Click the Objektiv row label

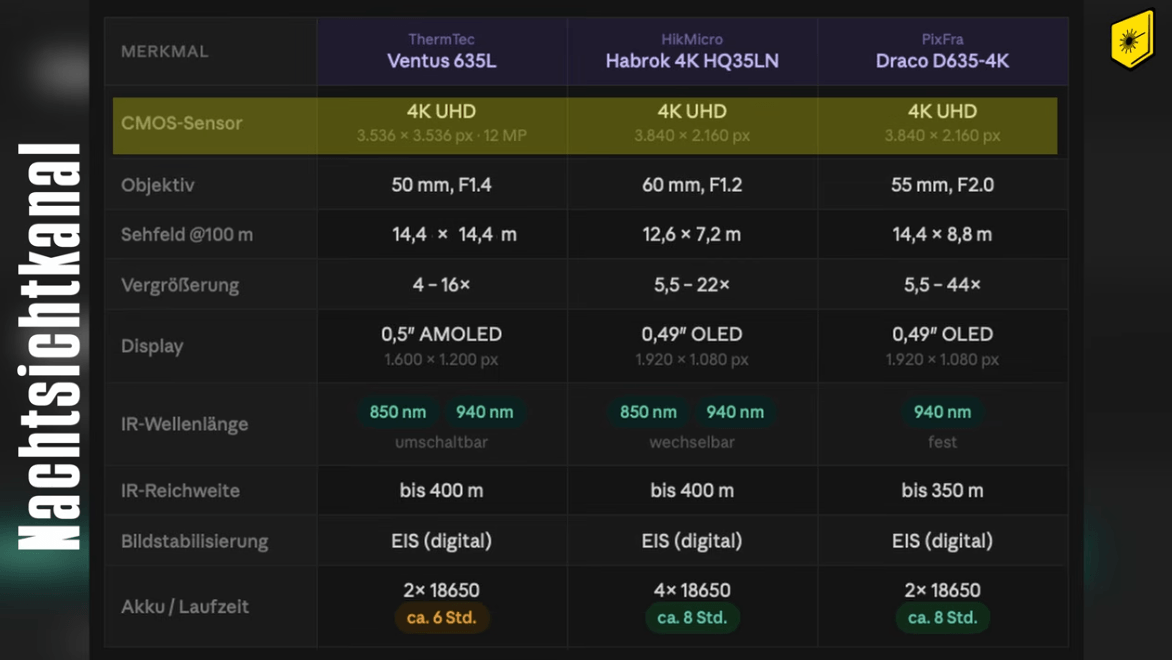[158, 185]
